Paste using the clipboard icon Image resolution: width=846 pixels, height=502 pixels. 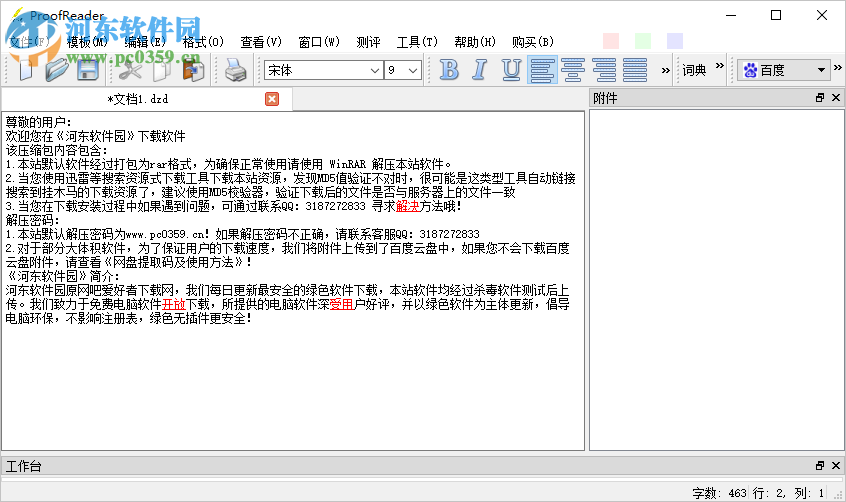pyautogui.click(x=193, y=70)
